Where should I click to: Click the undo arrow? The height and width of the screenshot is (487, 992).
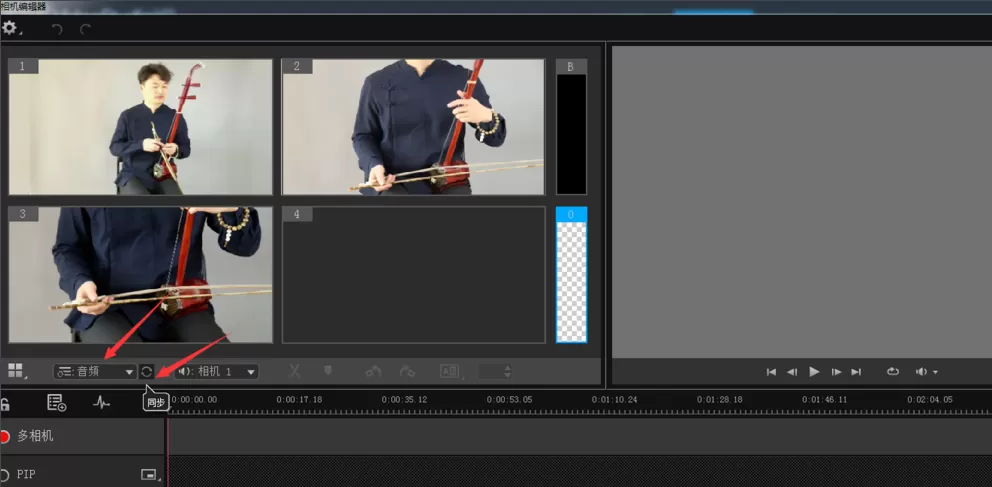point(57,29)
